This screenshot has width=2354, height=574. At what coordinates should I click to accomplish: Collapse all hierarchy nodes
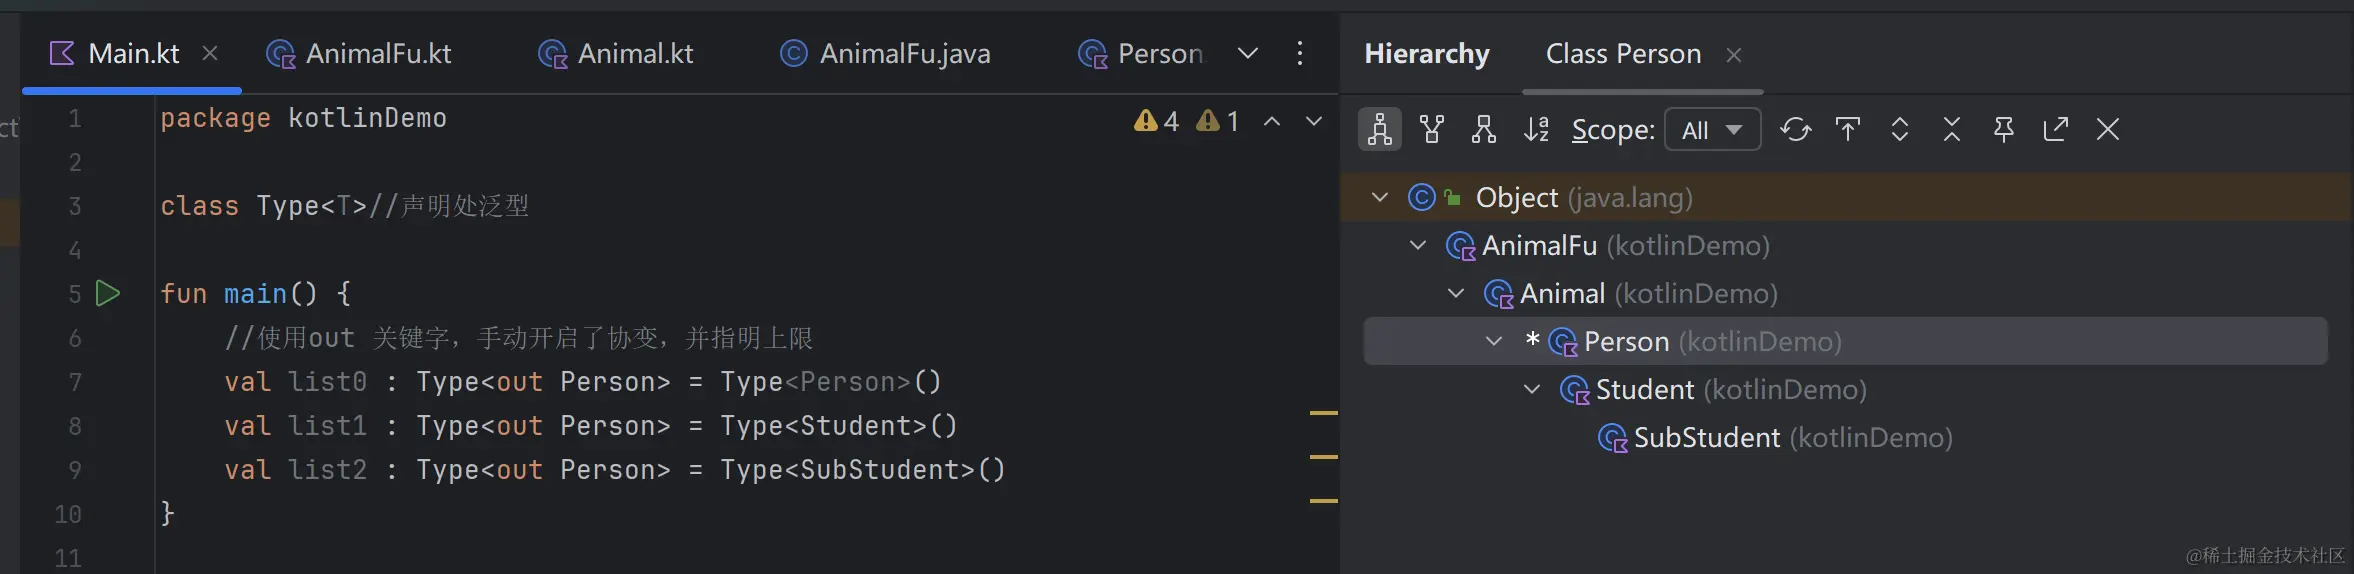(1951, 130)
